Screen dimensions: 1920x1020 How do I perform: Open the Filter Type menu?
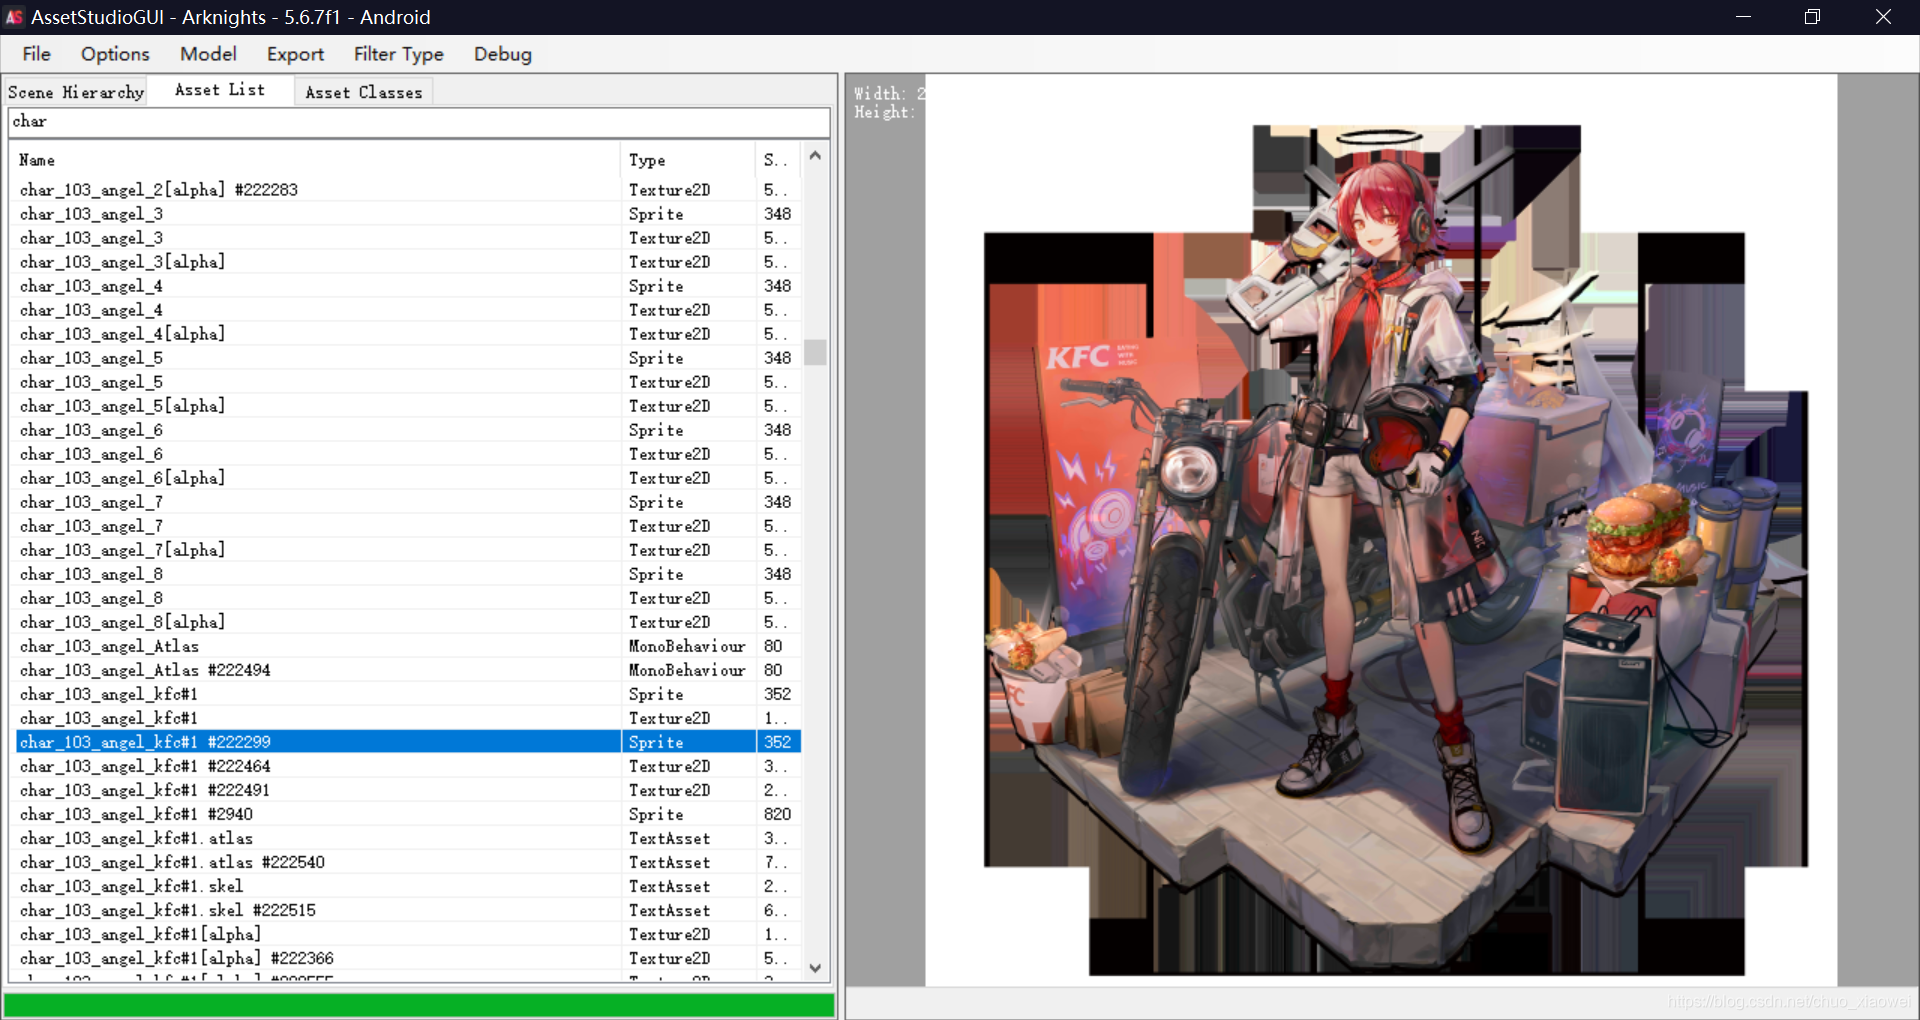tap(398, 54)
